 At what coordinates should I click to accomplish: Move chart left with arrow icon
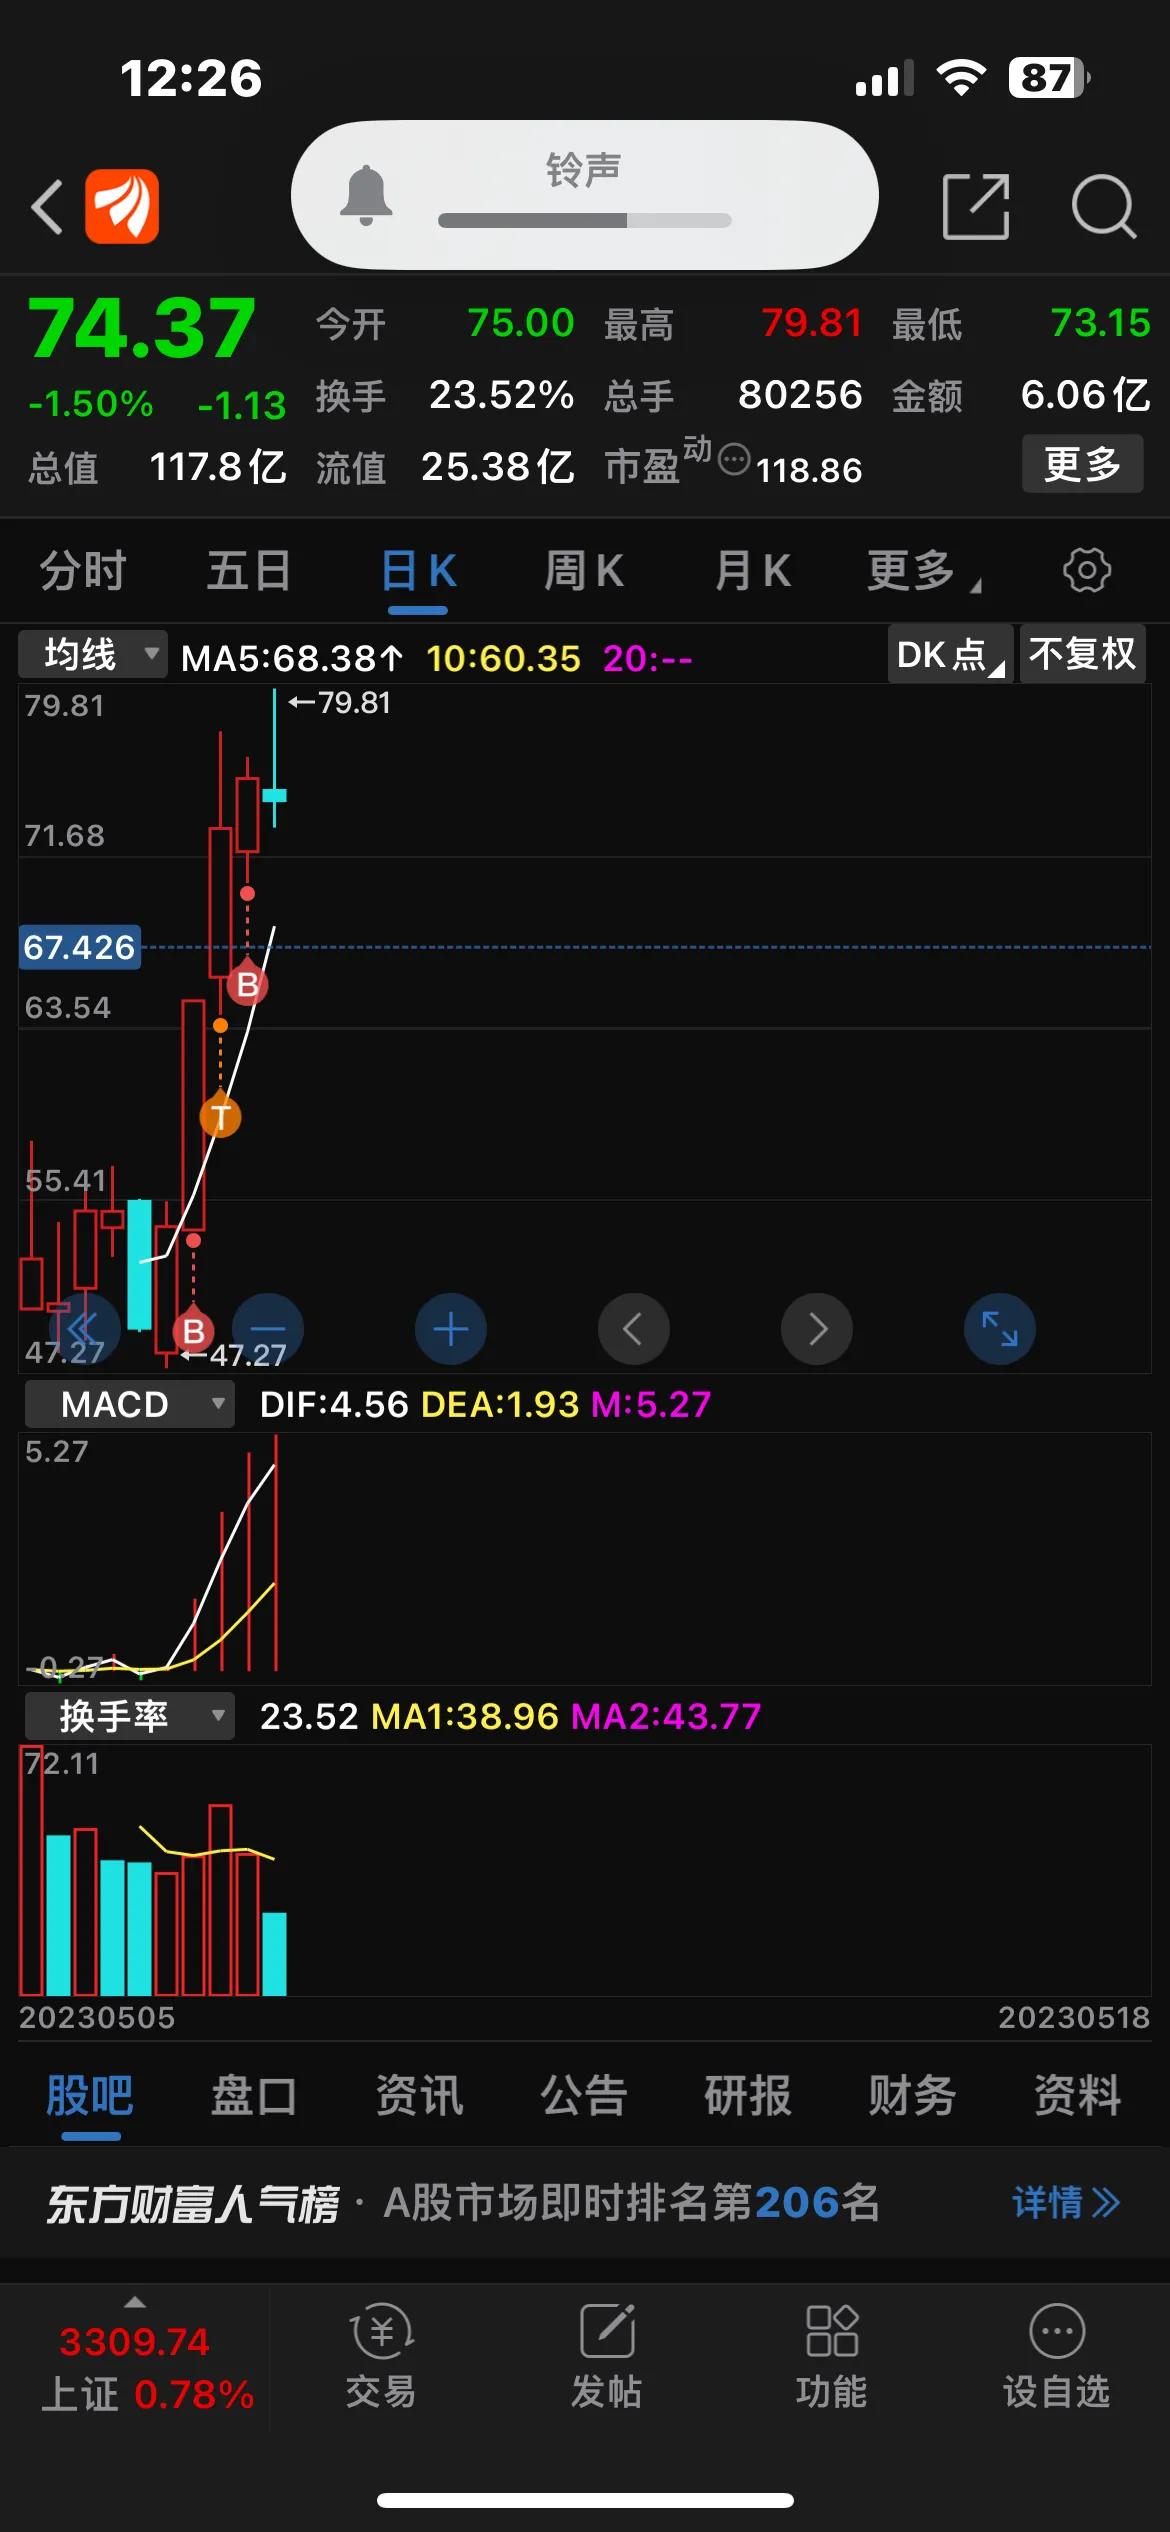click(634, 1329)
